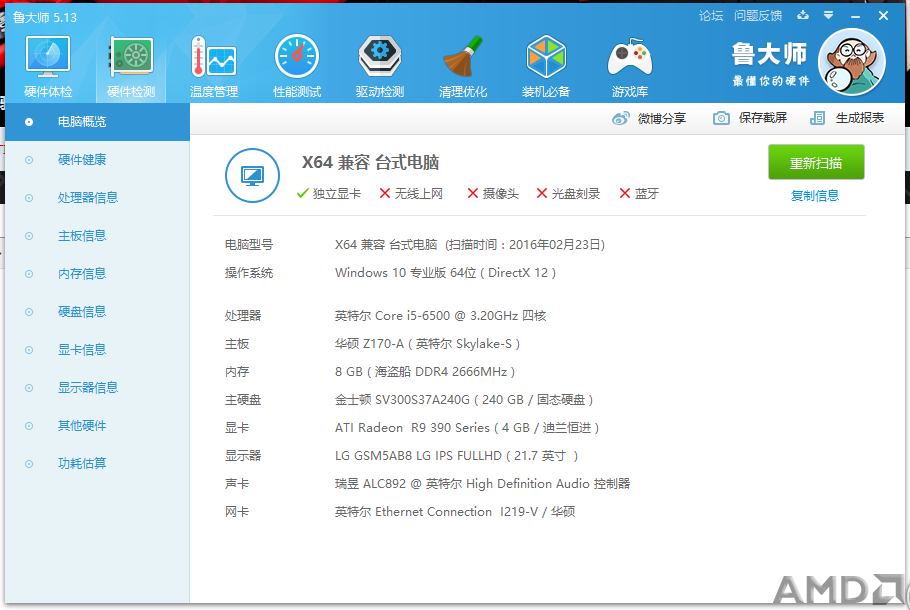Click the 电脑型号 value with scan date

[470, 245]
